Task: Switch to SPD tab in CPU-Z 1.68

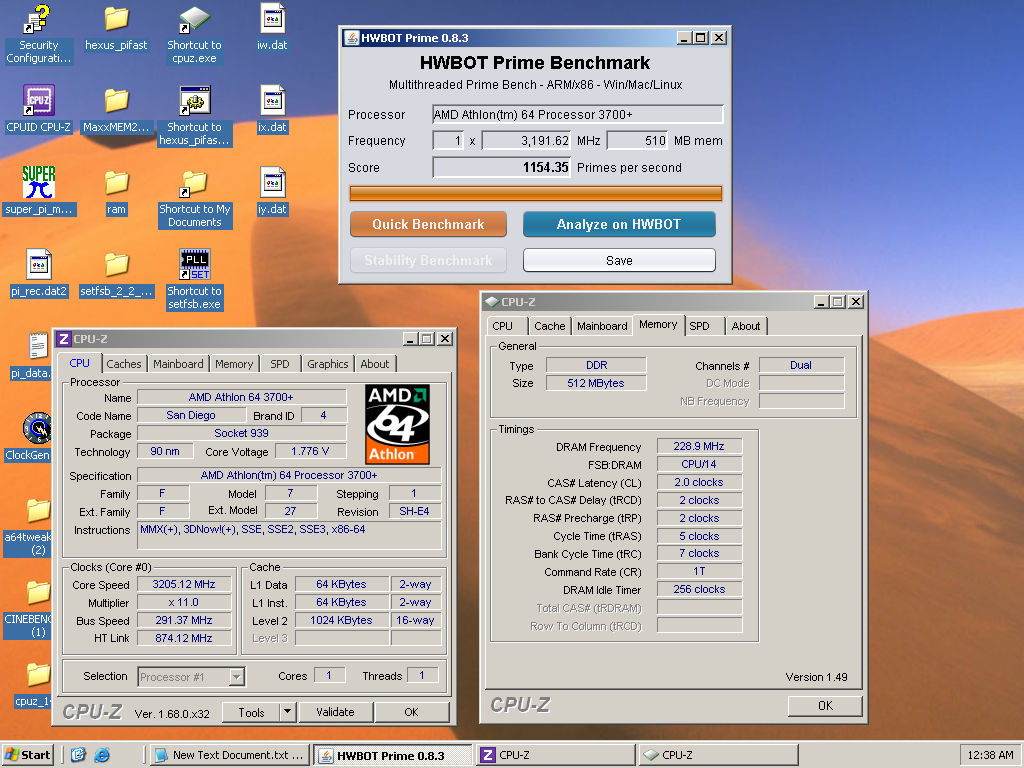Action: 280,364
